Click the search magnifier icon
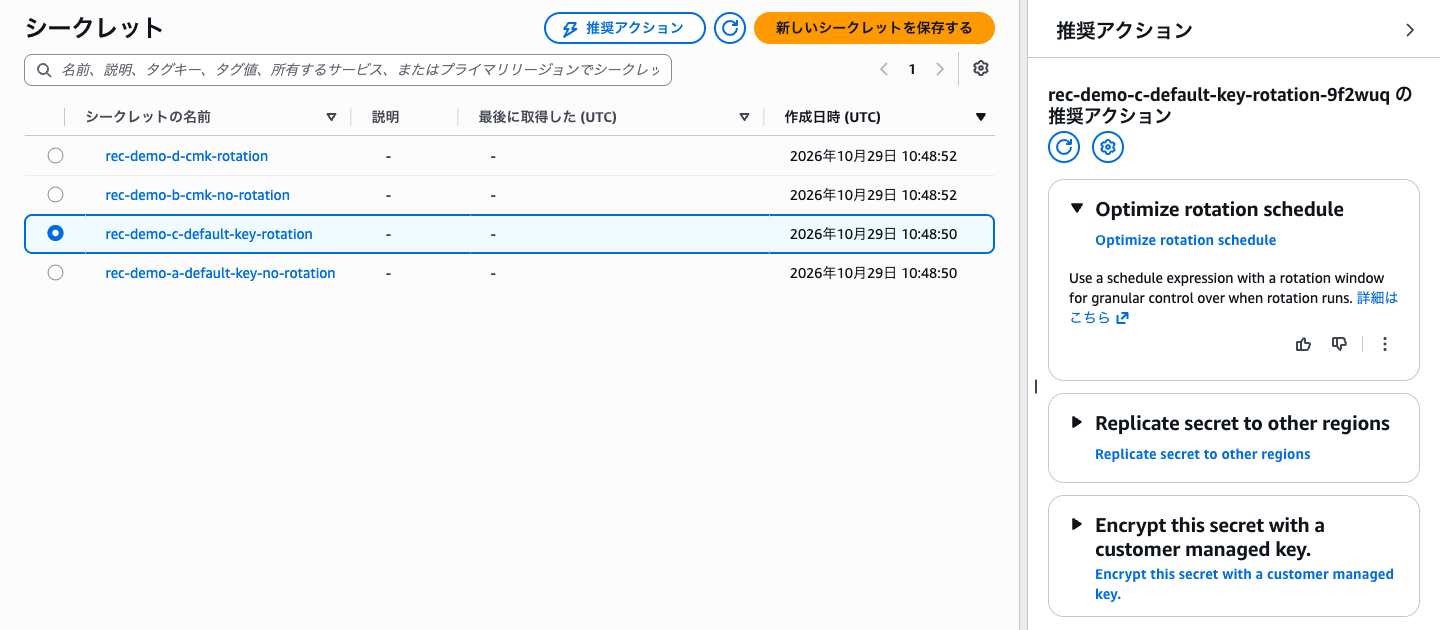Viewport: 1440px width, 630px height. 44,70
